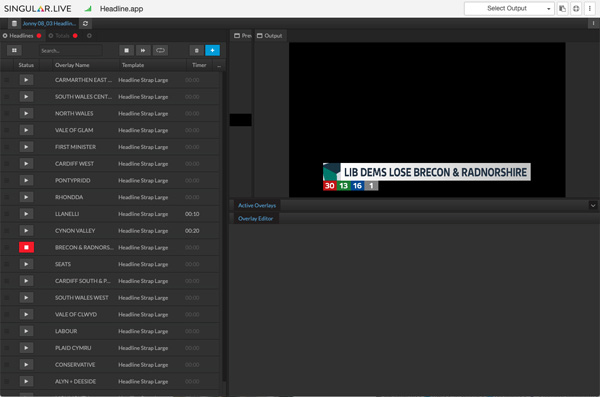This screenshot has height=397, width=600.
Task: Click the trash delete overlay icon
Action: pos(196,51)
